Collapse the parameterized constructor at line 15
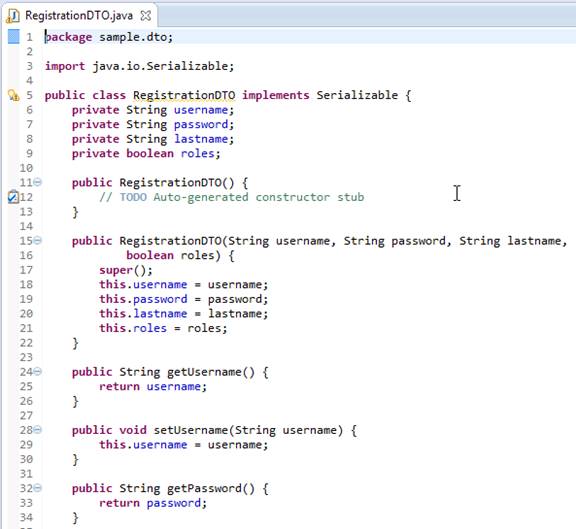Viewport: 576px width, 529px height. click(38, 240)
